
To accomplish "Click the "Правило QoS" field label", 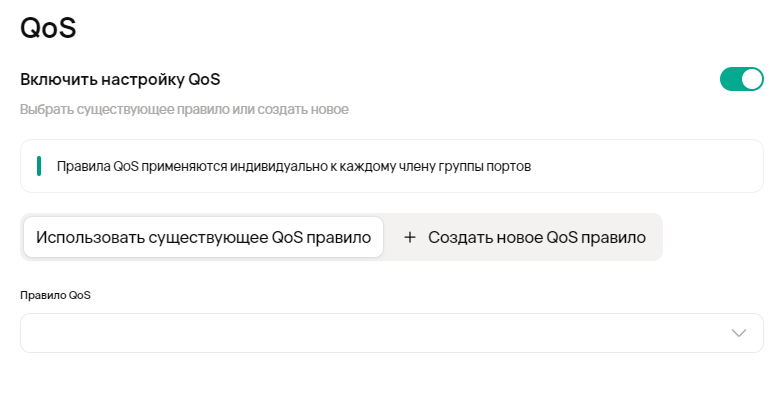I will pos(55,295).
